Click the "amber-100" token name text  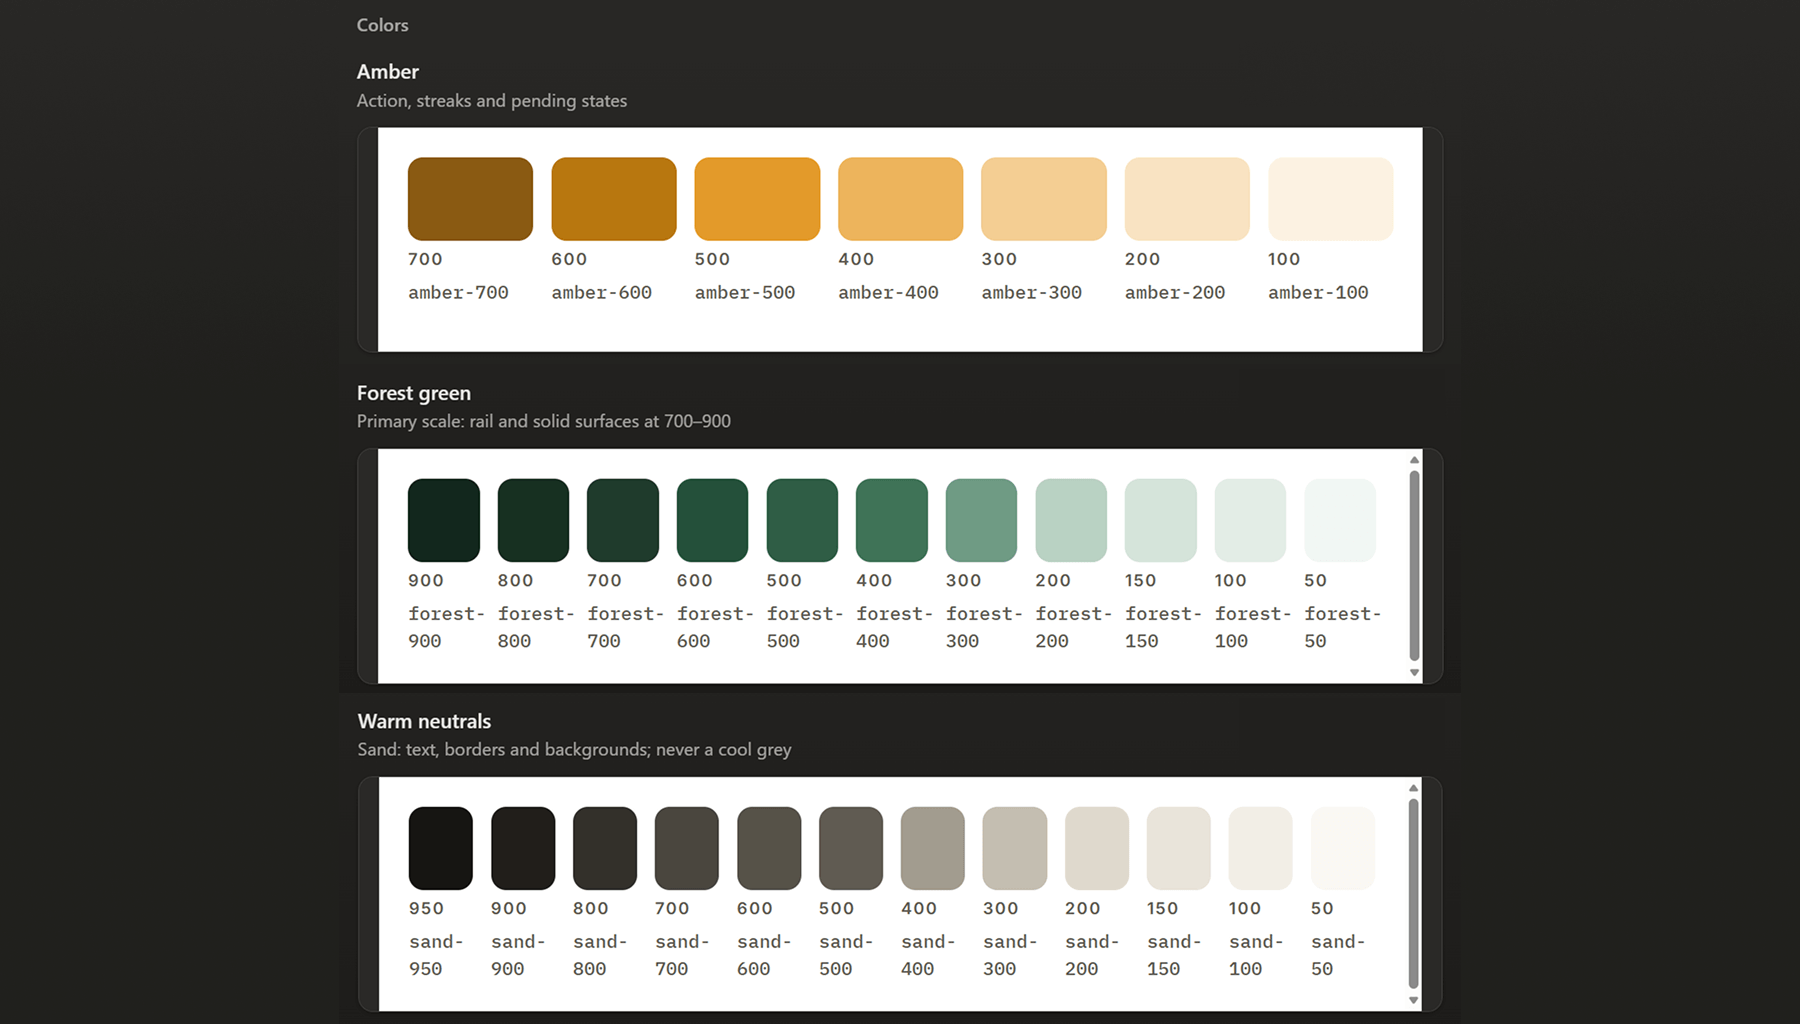1318,293
